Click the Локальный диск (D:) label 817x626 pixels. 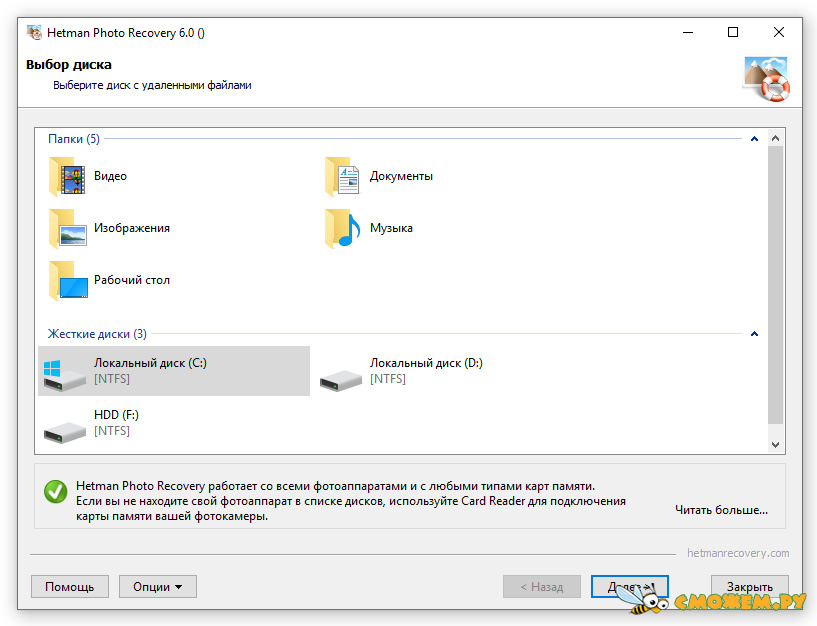(x=426, y=363)
